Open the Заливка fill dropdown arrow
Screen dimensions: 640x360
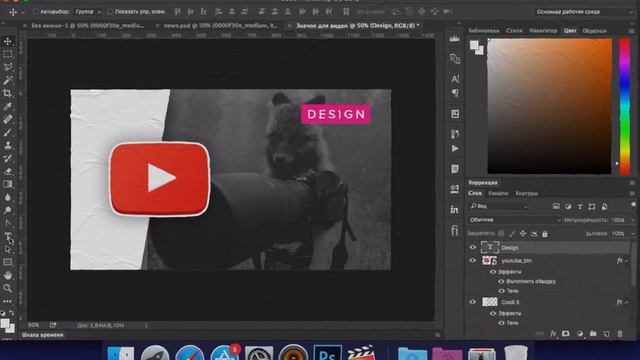pos(633,233)
